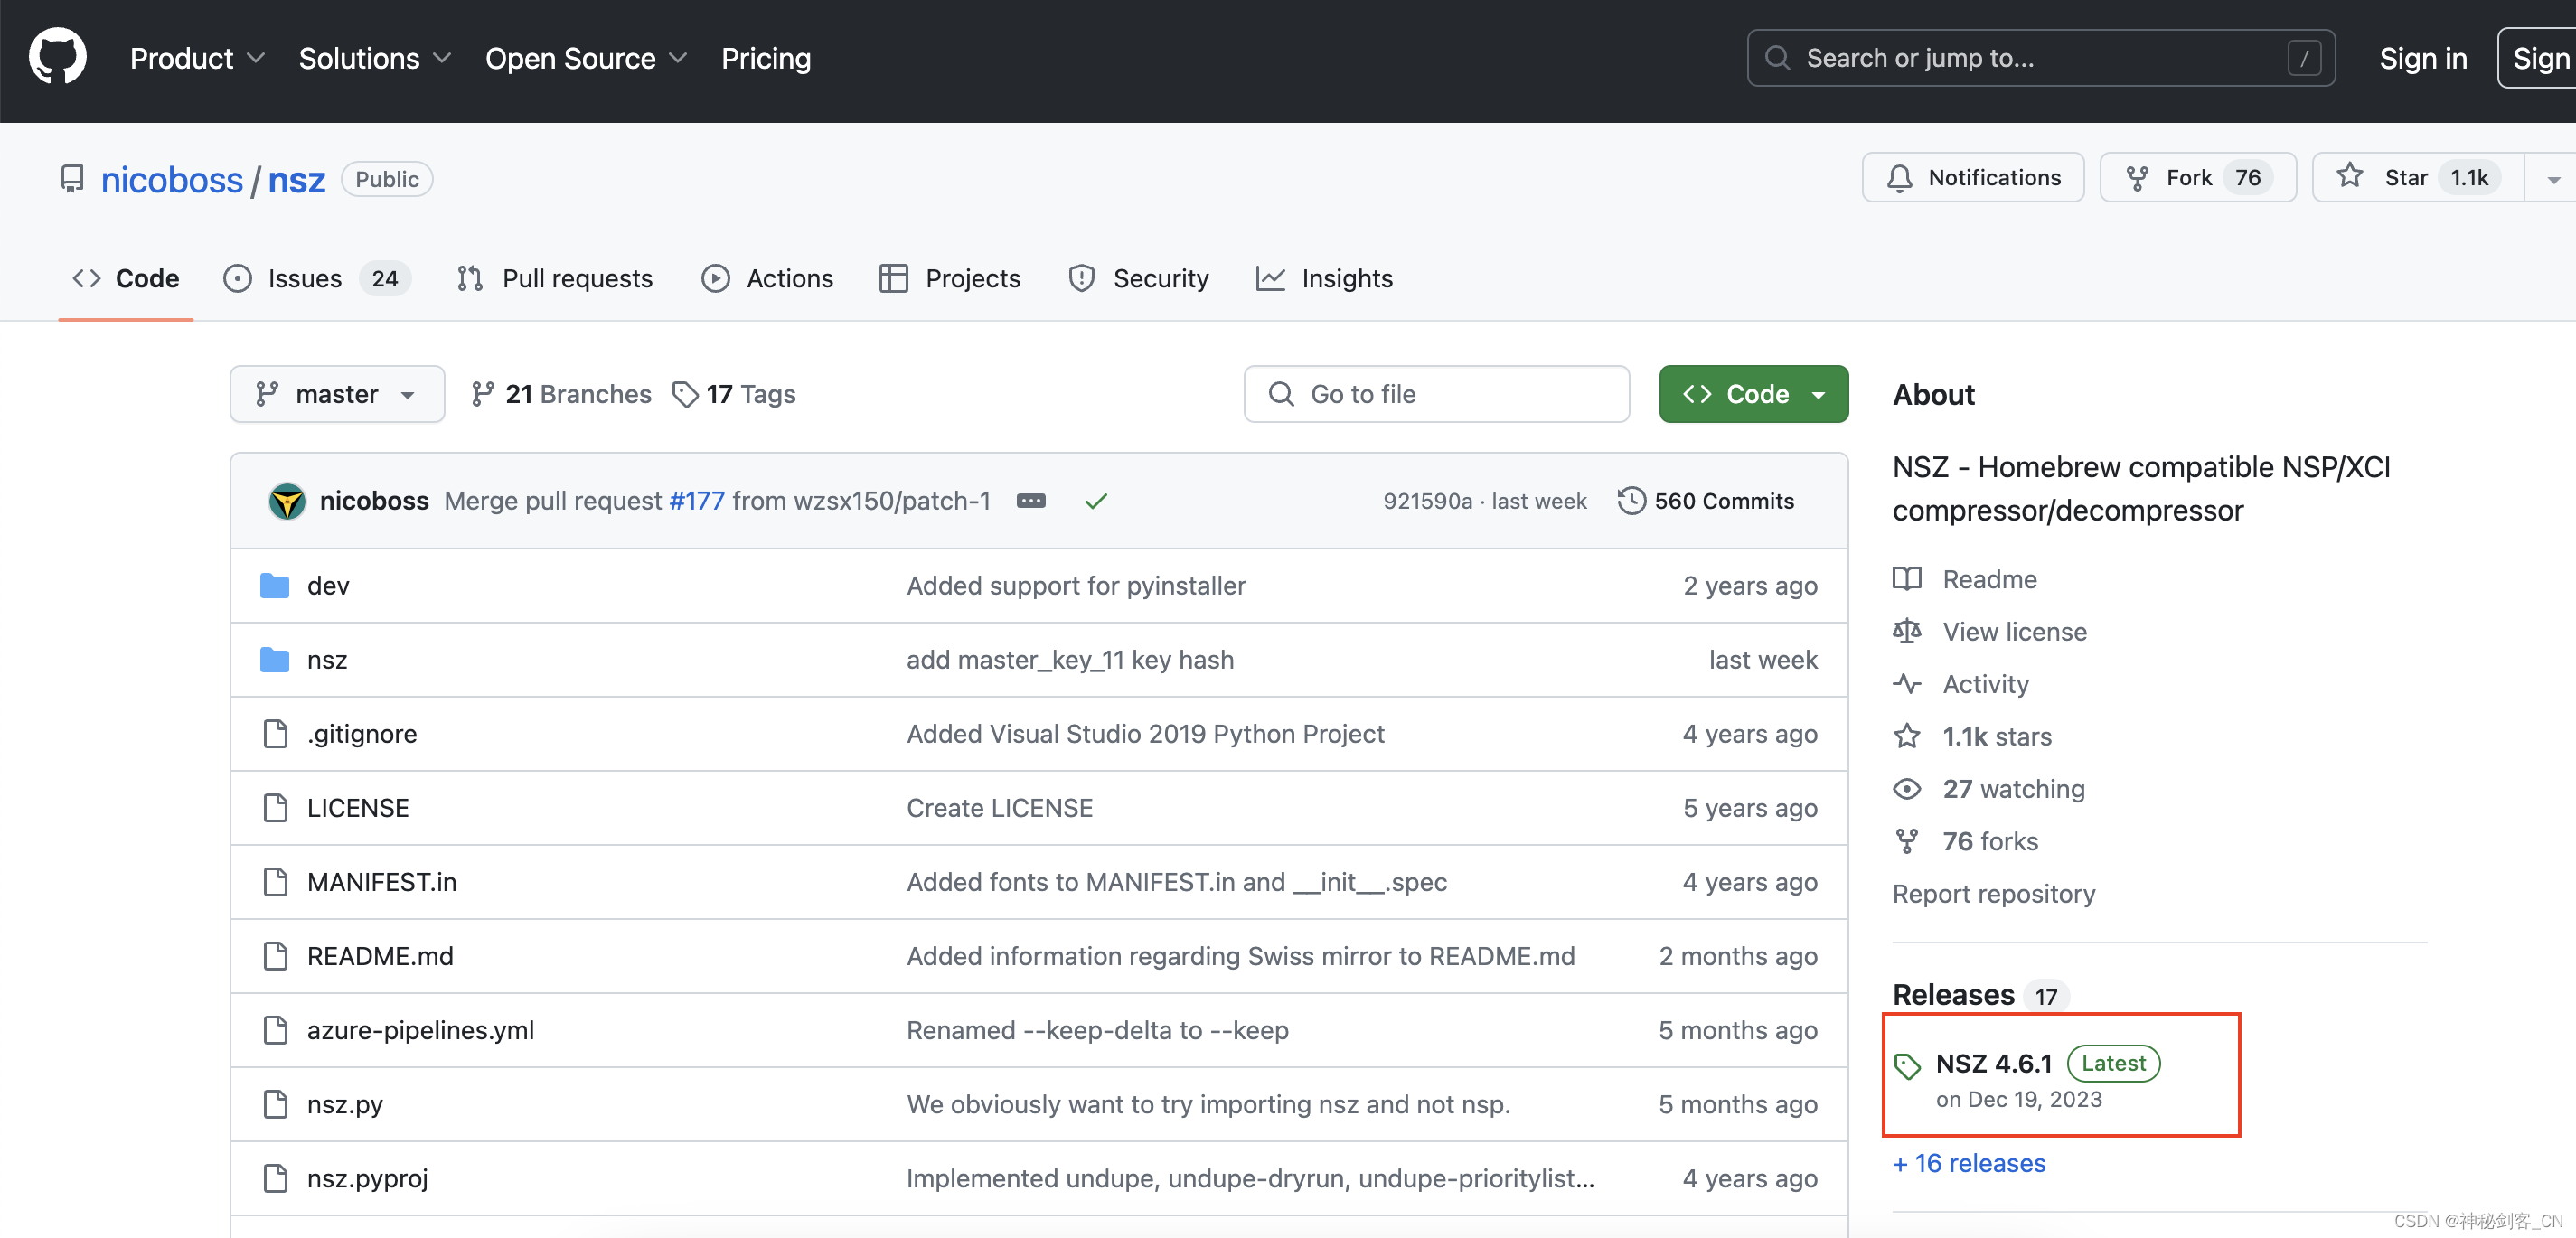2576x1238 pixels.
Task: Expand the commit message ellipsis button
Action: [1031, 501]
